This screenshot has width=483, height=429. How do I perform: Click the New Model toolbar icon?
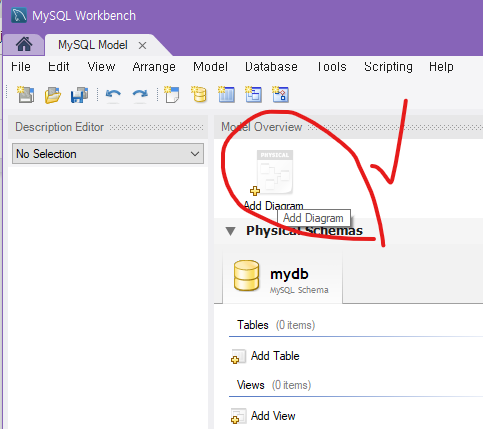26,95
